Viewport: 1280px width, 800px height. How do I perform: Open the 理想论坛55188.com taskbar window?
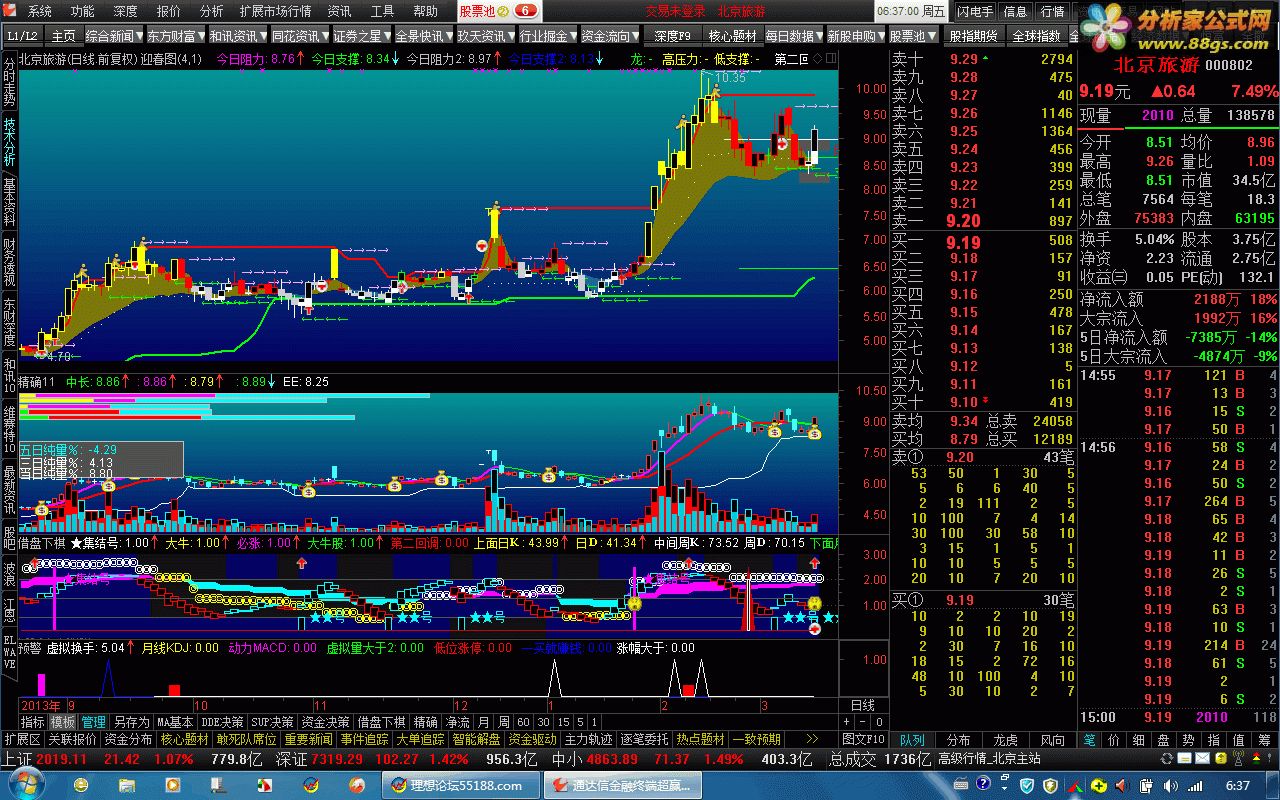pyautogui.click(x=461, y=785)
